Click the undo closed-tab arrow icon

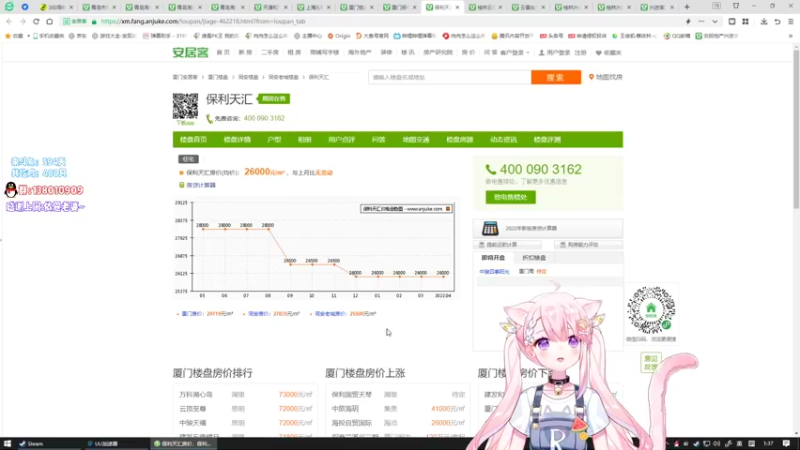click(x=777, y=21)
